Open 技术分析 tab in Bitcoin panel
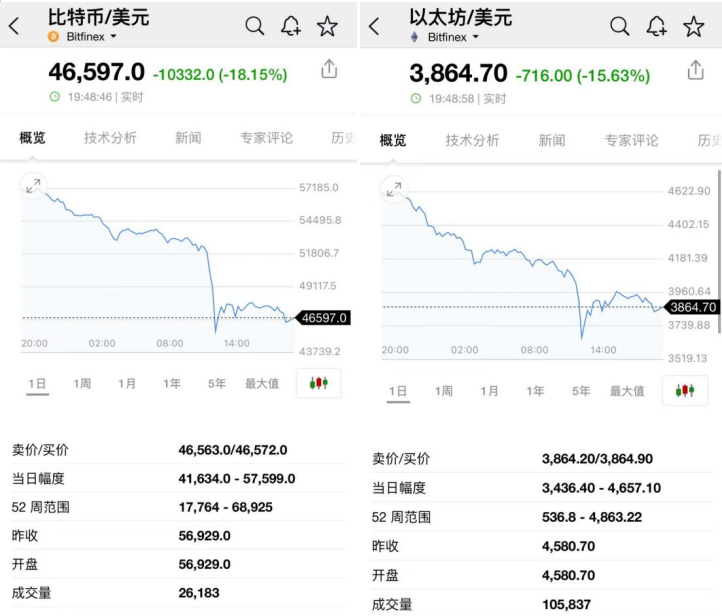Image resolution: width=722 pixels, height=616 pixels. (110, 138)
